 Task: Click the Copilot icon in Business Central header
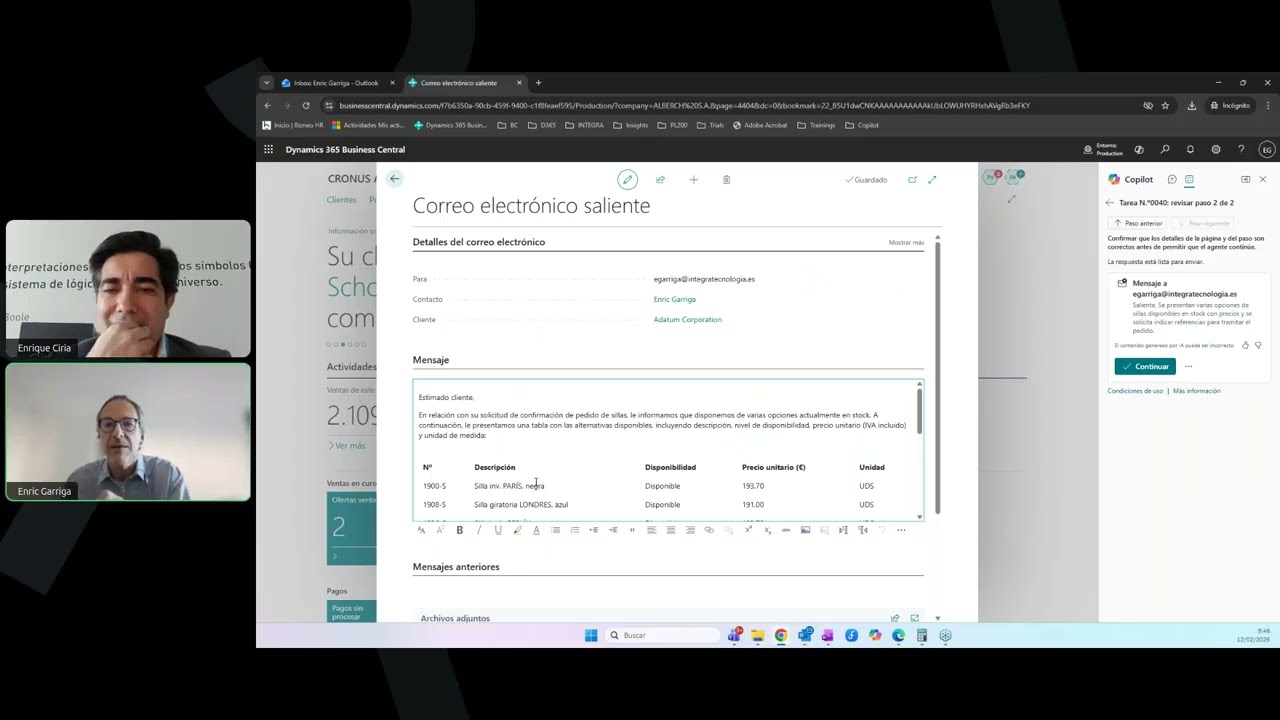pos(1139,150)
